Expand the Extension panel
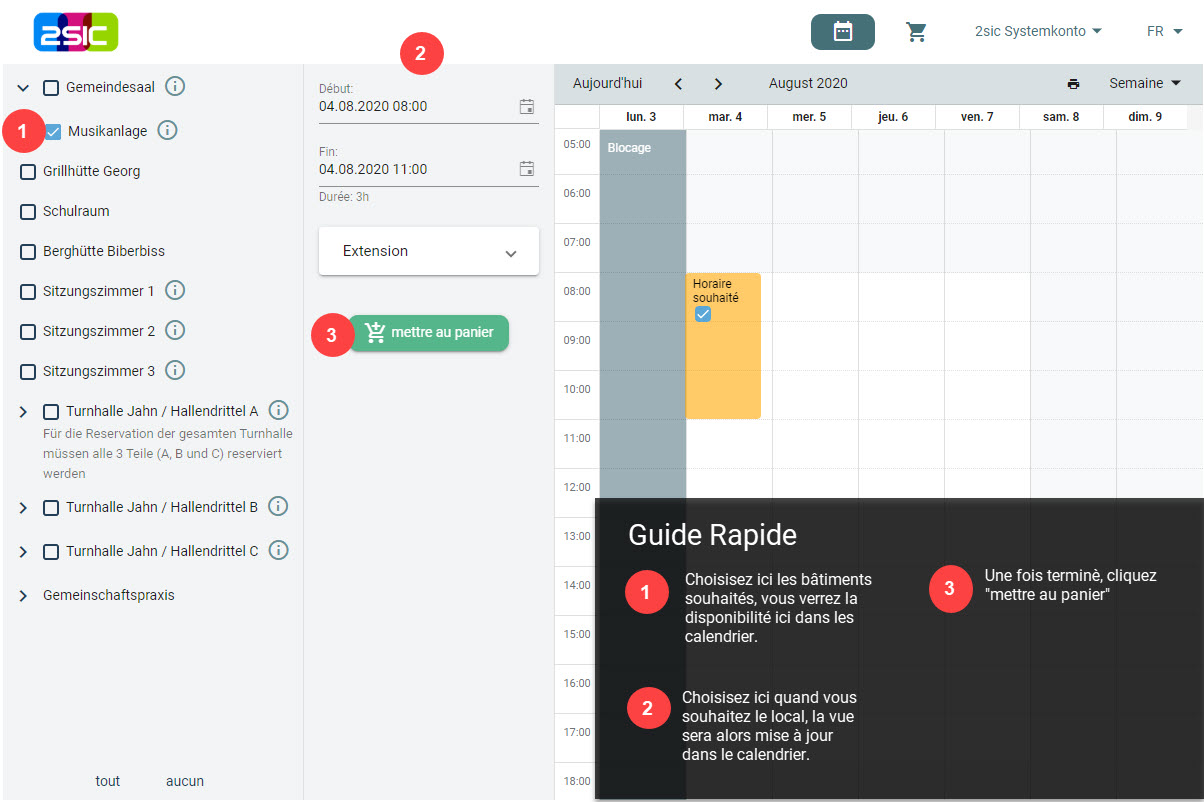The image size is (1204, 802). [x=429, y=251]
